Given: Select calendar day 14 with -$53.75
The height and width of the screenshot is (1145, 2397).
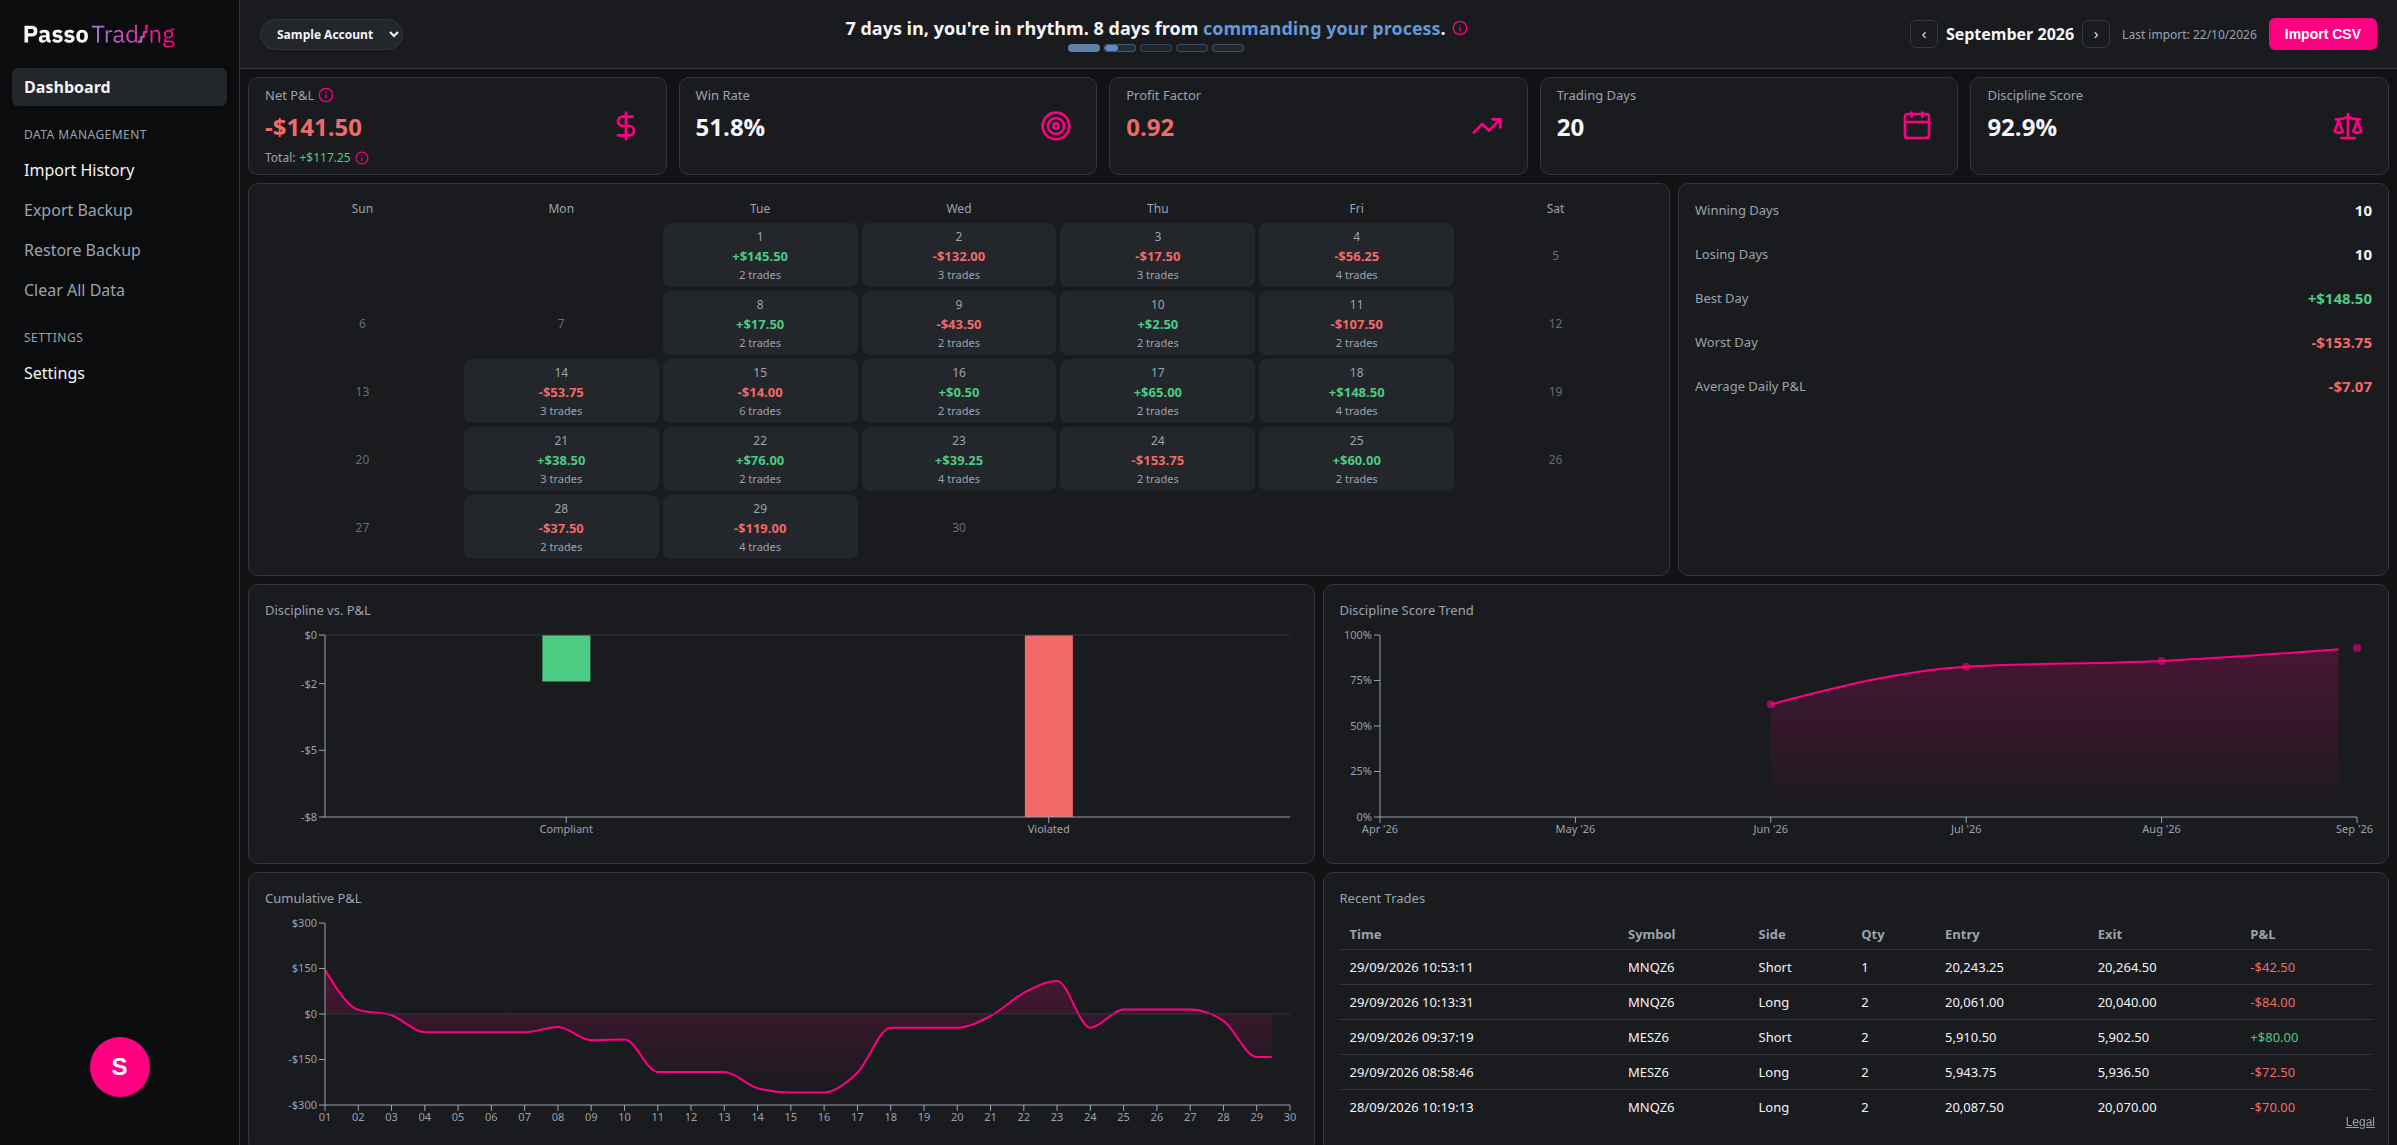Looking at the screenshot, I should click(x=561, y=391).
